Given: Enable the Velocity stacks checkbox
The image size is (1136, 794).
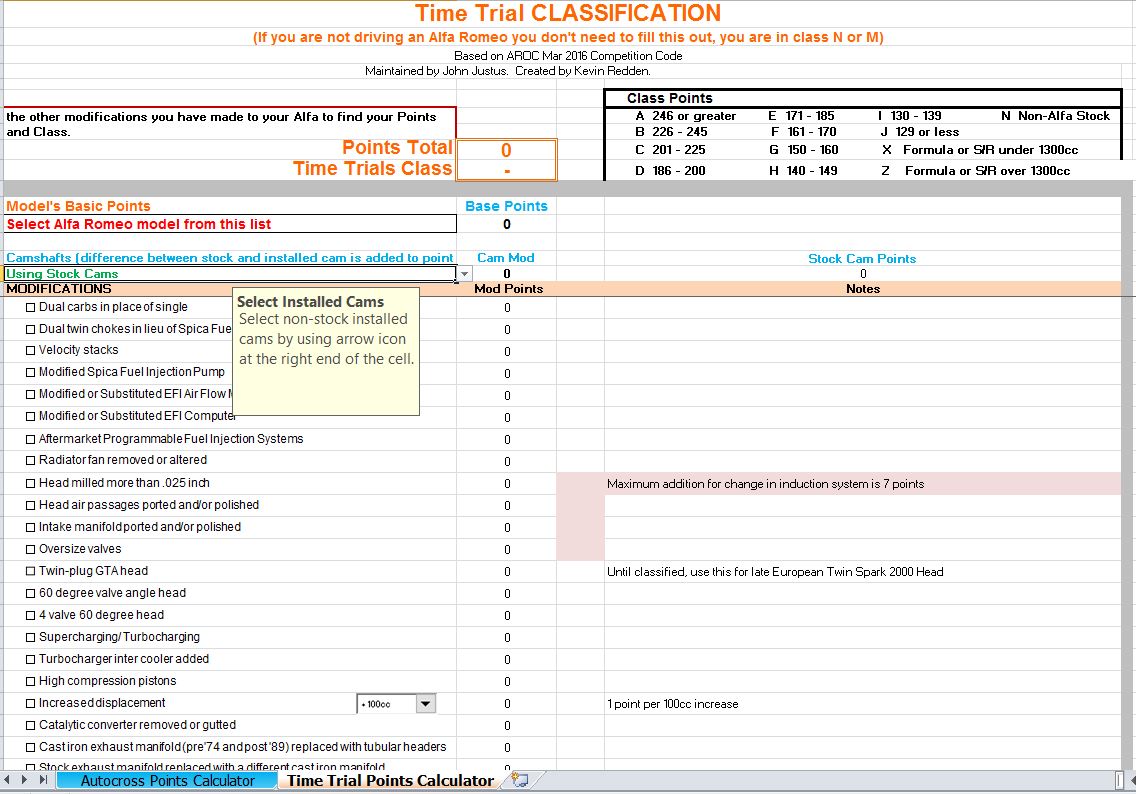Looking at the screenshot, I should tap(30, 351).
